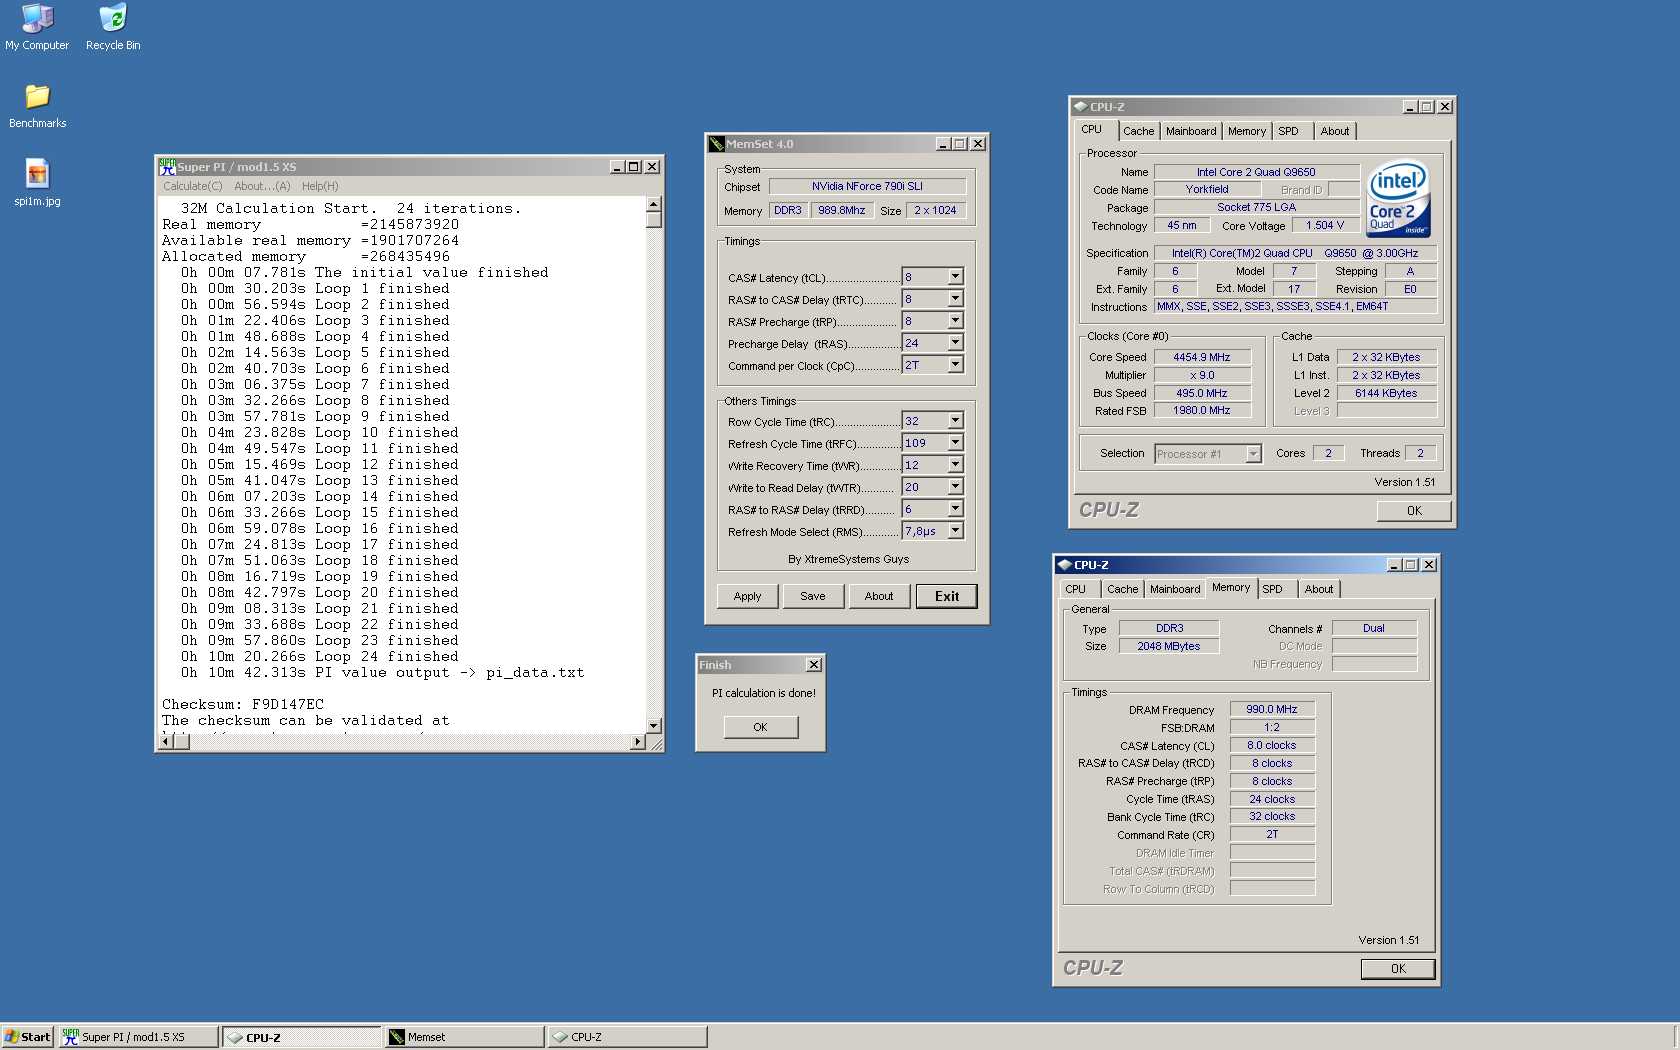
Task: Open Write Recovery Time (tWR) dropdown
Action: (955, 465)
